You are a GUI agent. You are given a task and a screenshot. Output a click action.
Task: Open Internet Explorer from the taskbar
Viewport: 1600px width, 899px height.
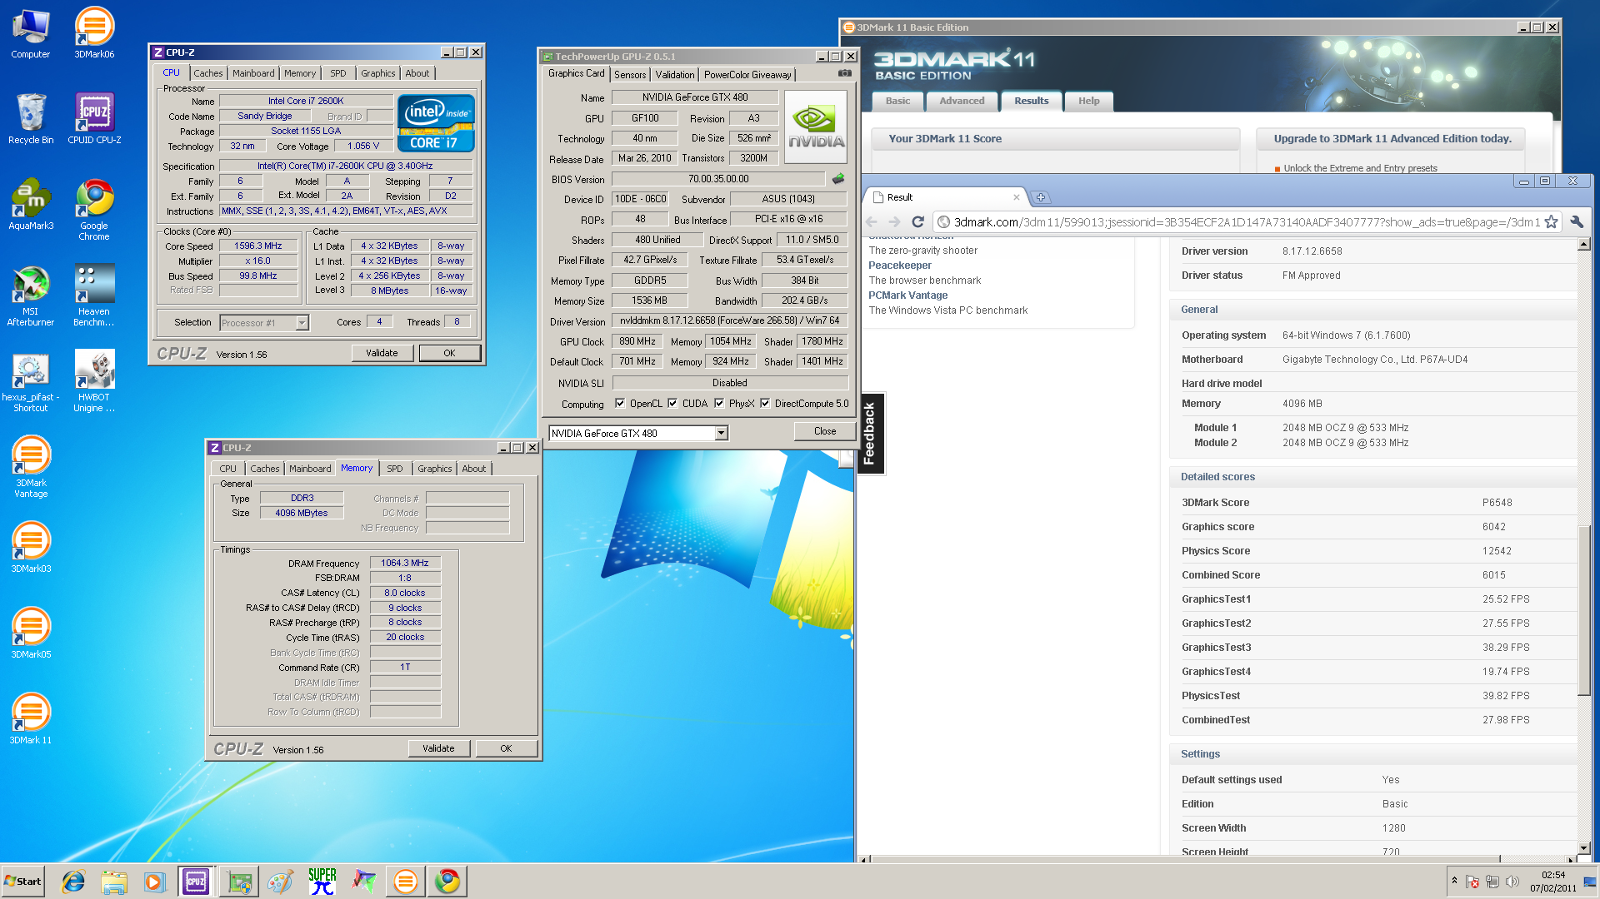pyautogui.click(x=73, y=881)
